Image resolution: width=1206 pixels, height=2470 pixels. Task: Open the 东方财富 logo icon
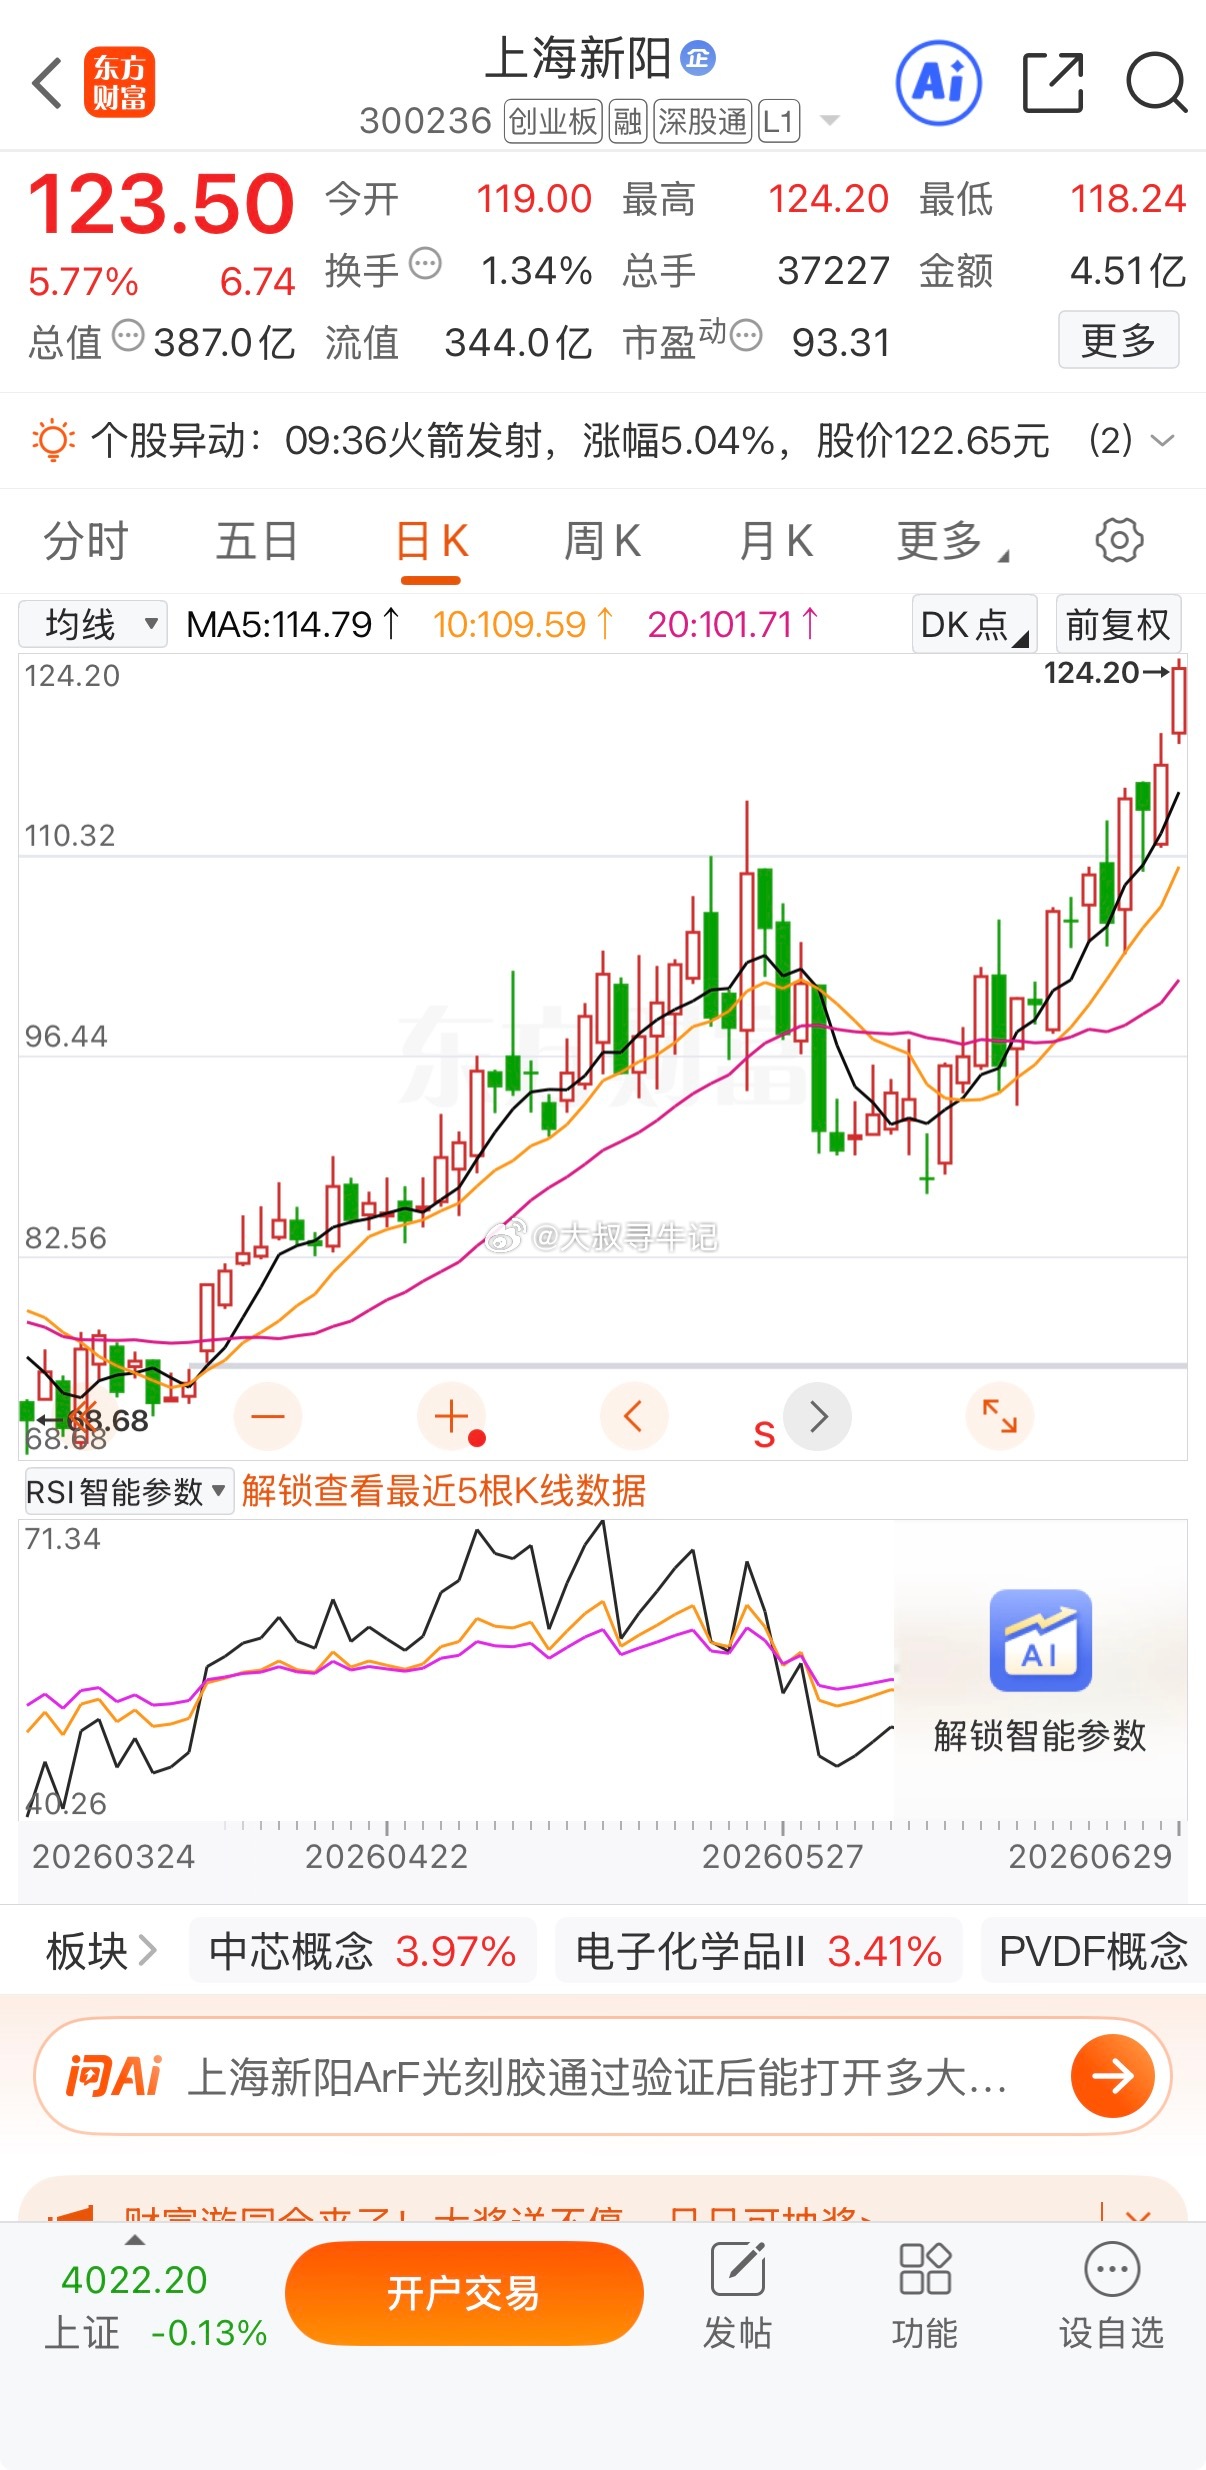pos(119,82)
